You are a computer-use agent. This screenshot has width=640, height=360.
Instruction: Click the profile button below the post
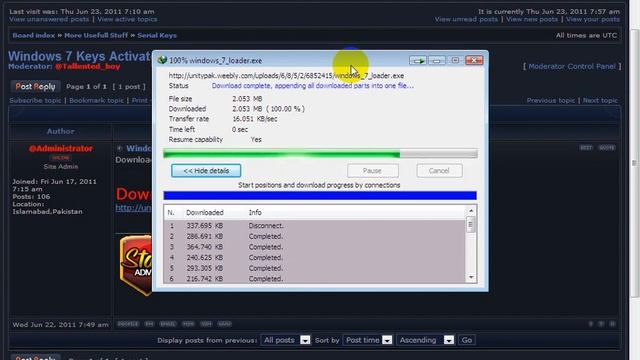pyautogui.click(x=128, y=324)
